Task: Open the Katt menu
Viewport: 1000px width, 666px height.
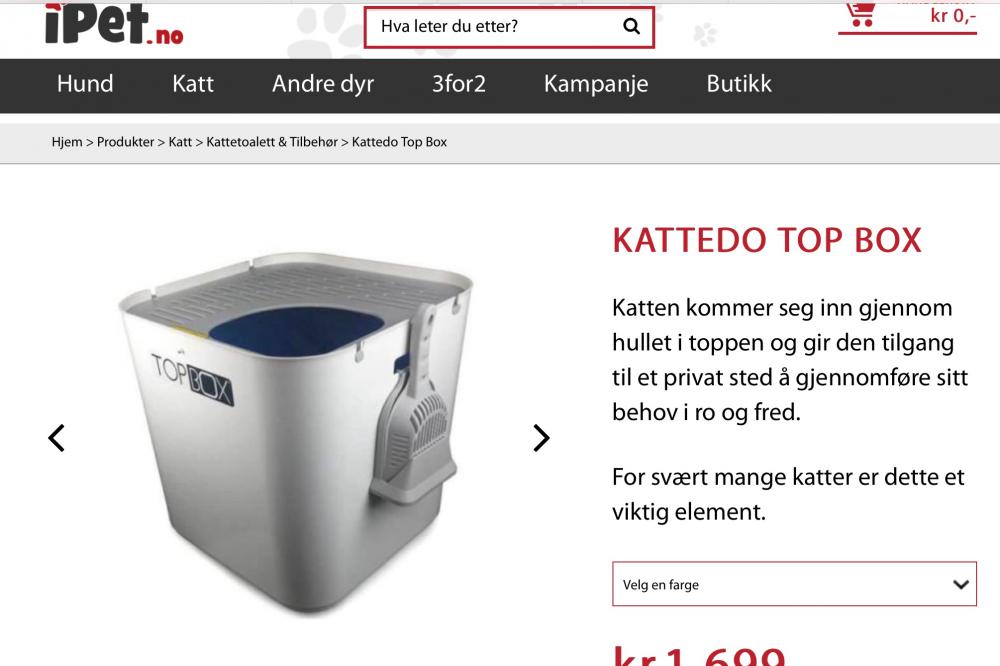Action: coord(193,84)
